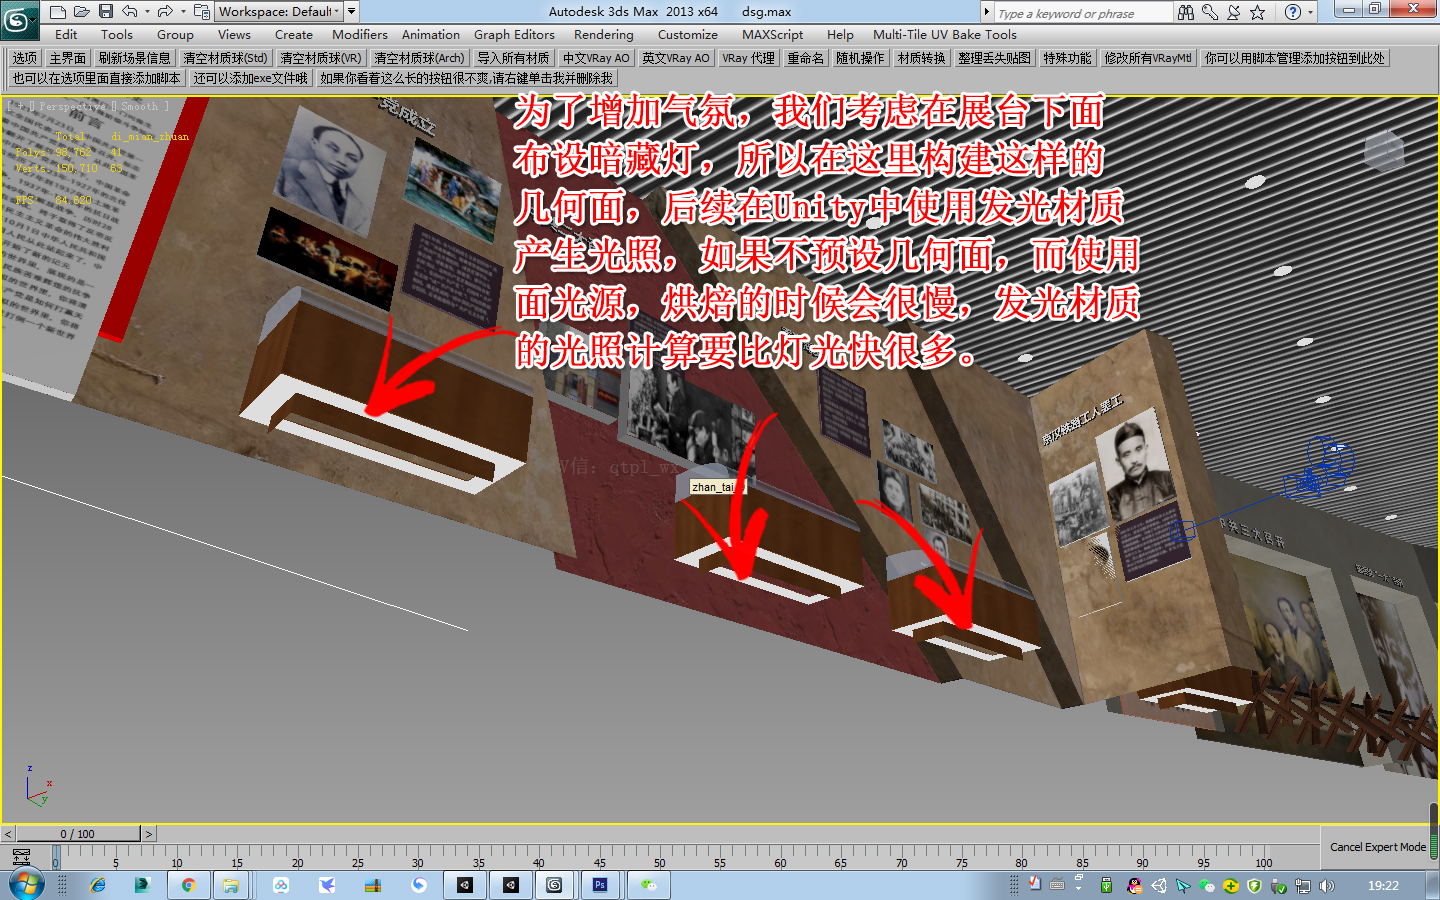Expand the Redo history dropdown arrow

pyautogui.click(x=183, y=12)
